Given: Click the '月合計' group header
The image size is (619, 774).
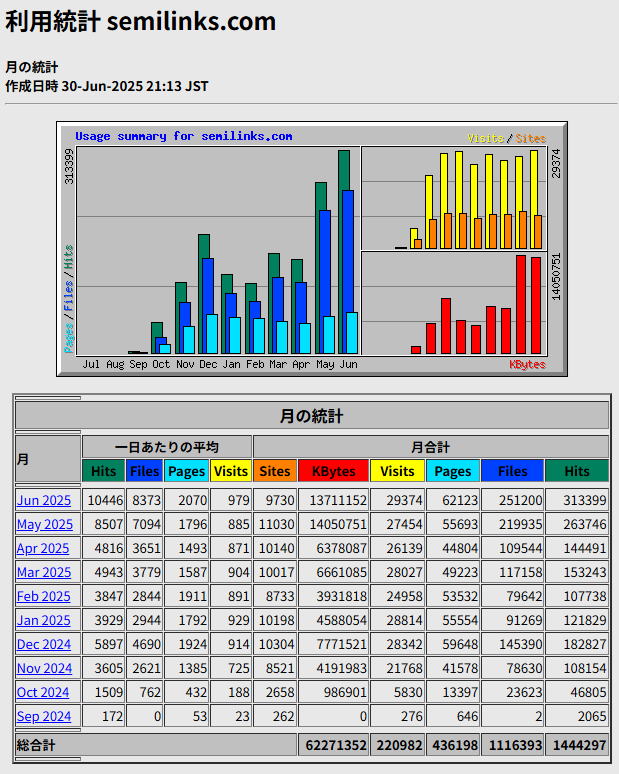Looking at the screenshot, I should 430,447.
